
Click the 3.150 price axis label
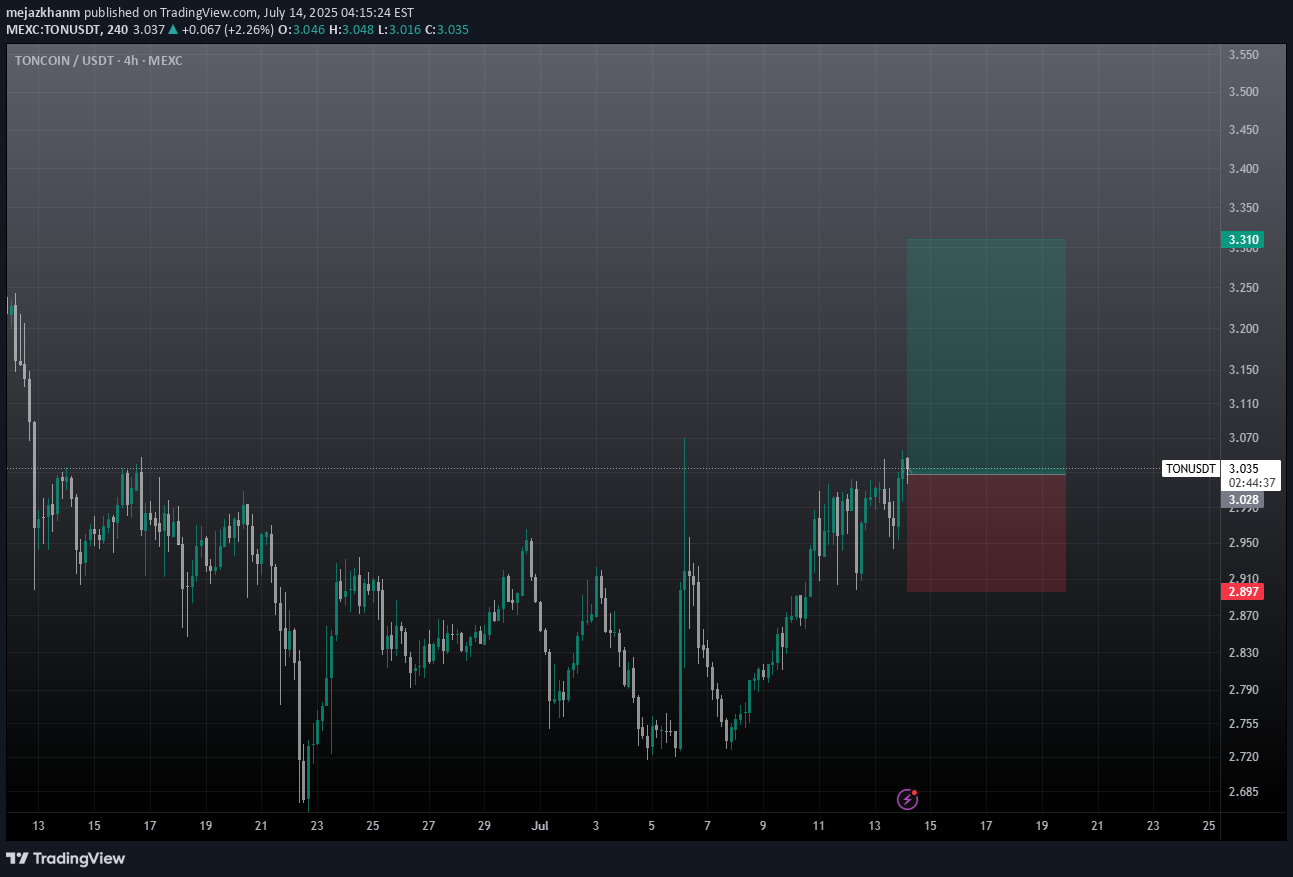pyautogui.click(x=1243, y=370)
